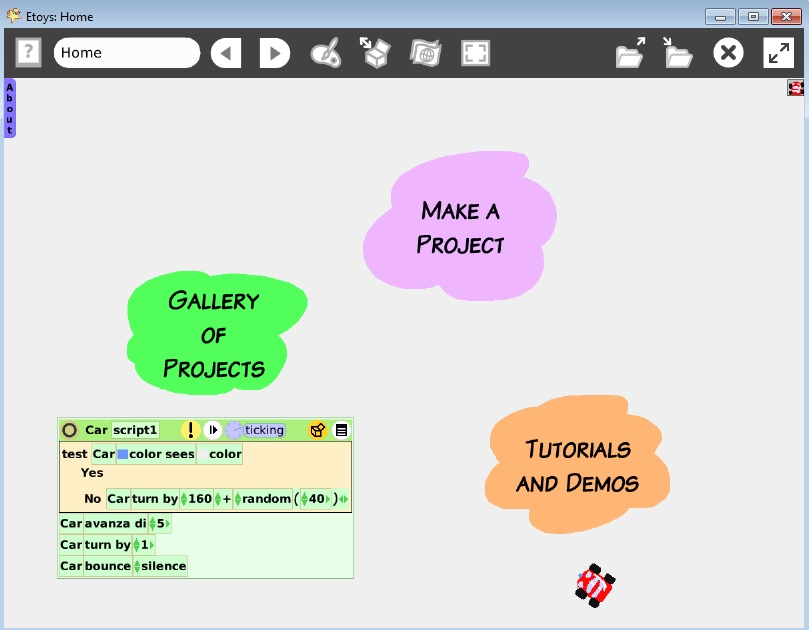Adjust the 40 value with its arrows
Viewport: 809px width, 630px height.
[304, 499]
